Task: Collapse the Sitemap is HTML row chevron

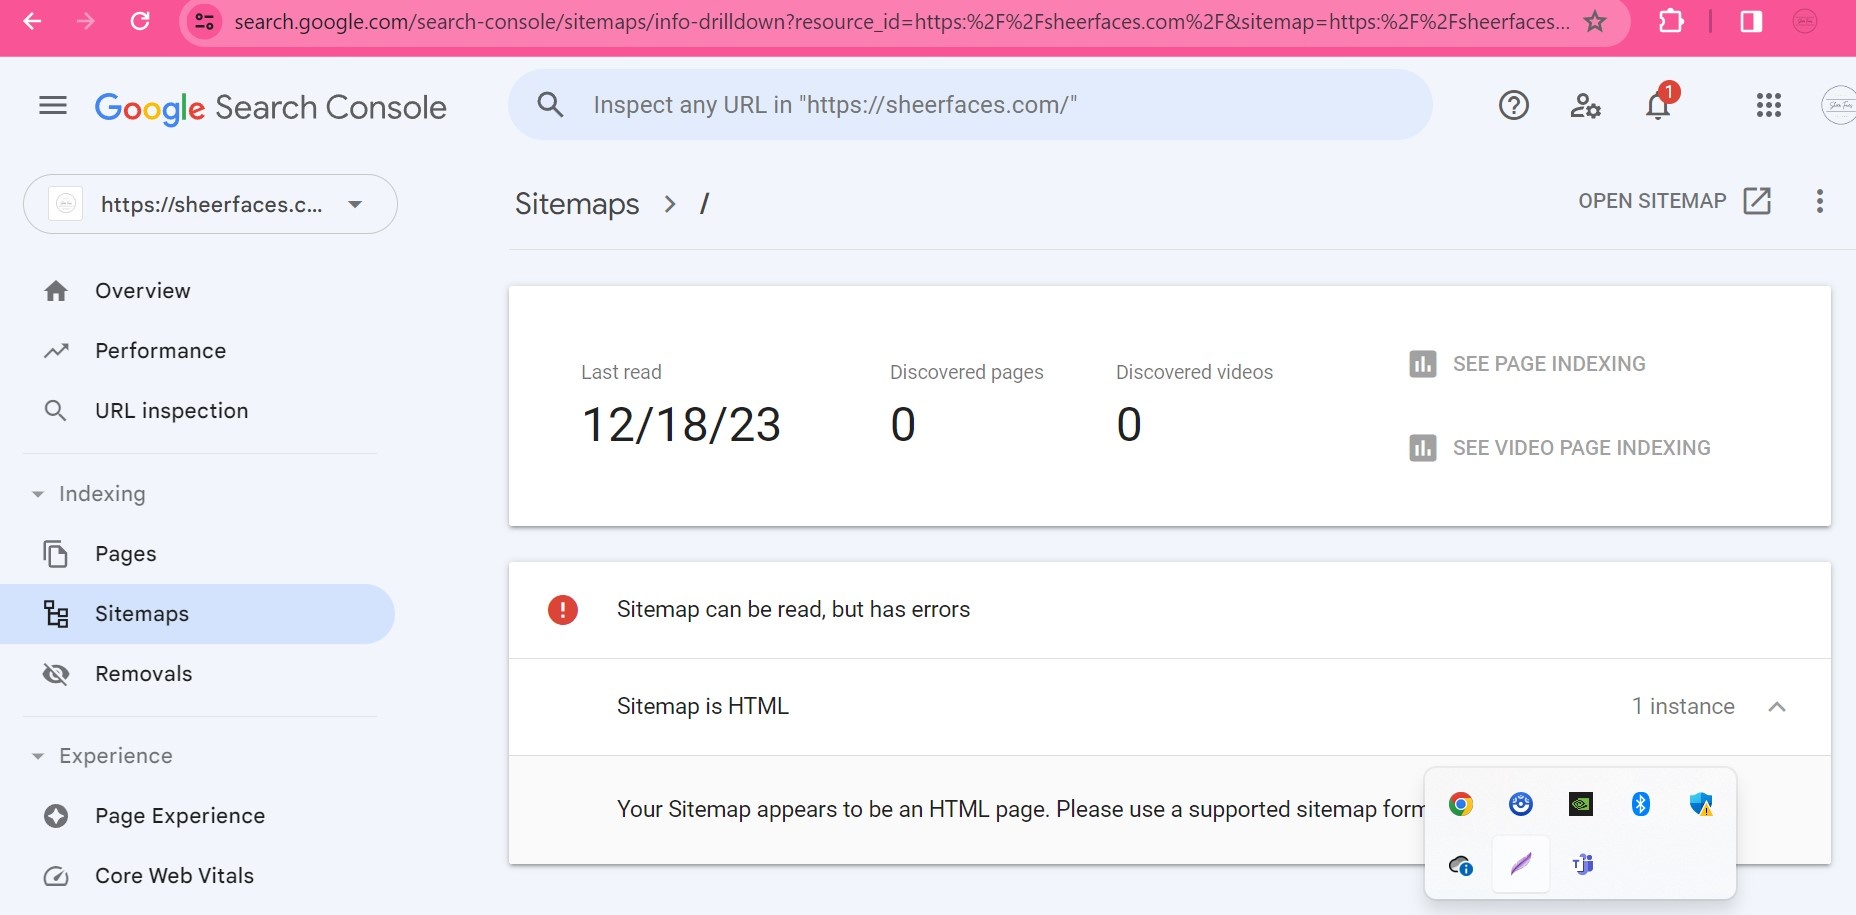Action: click(1777, 707)
